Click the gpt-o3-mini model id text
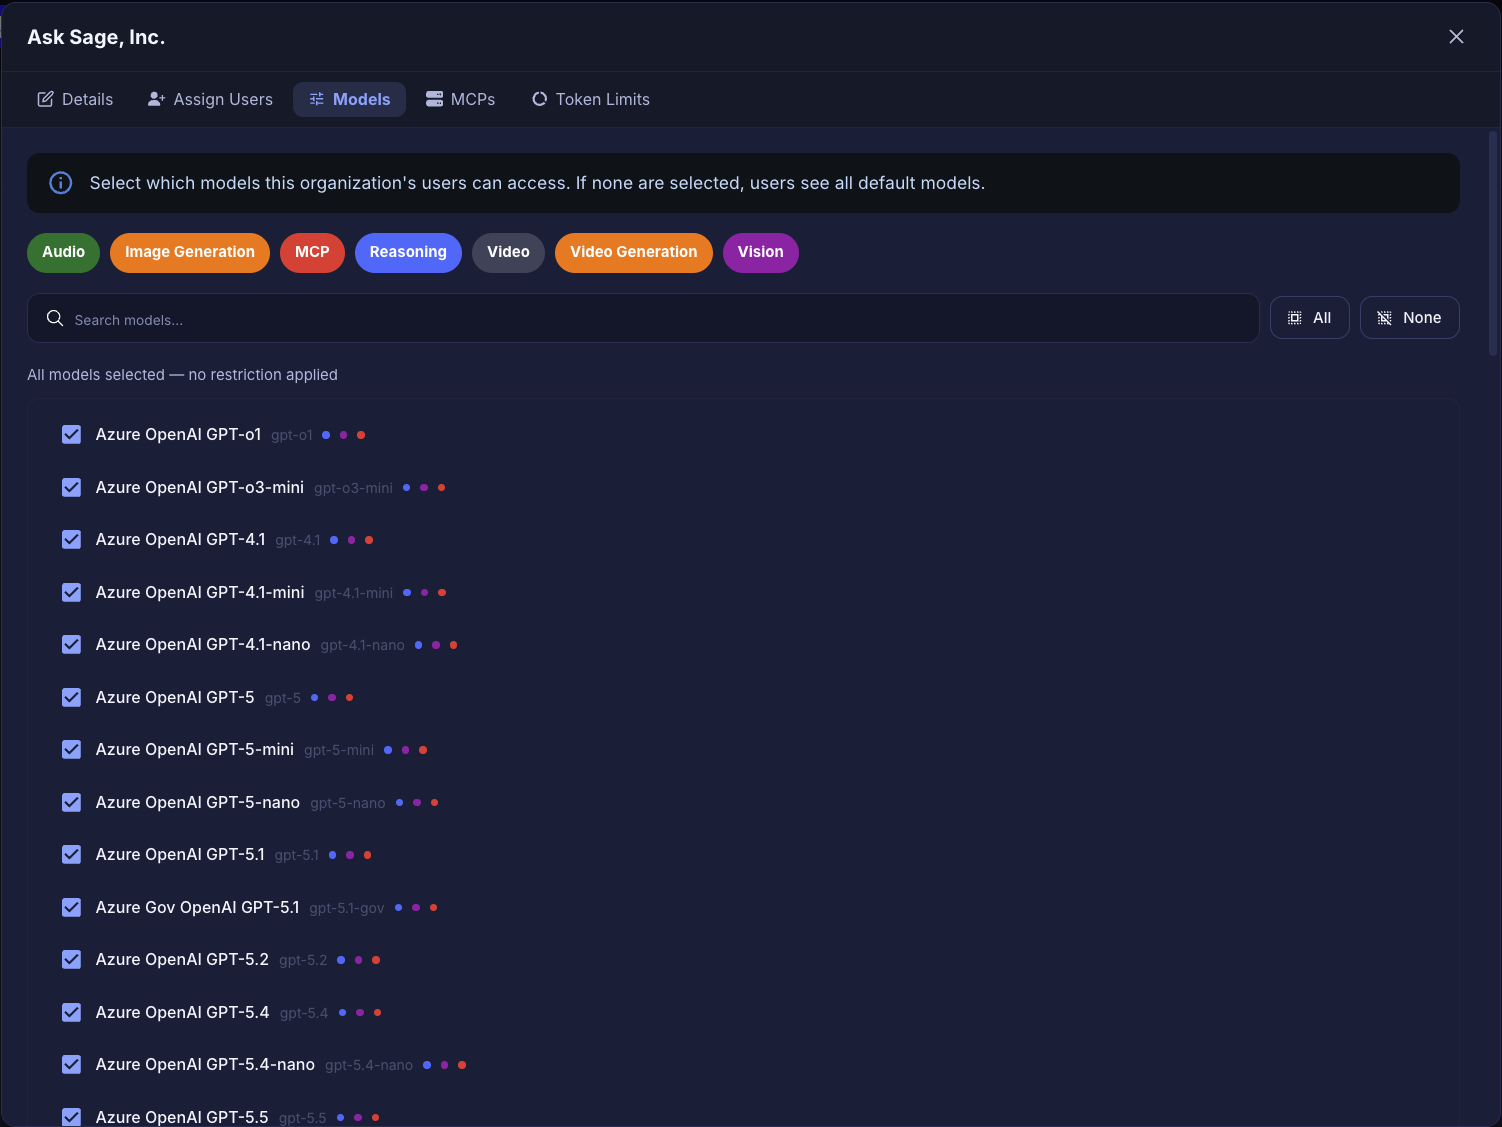 point(353,488)
